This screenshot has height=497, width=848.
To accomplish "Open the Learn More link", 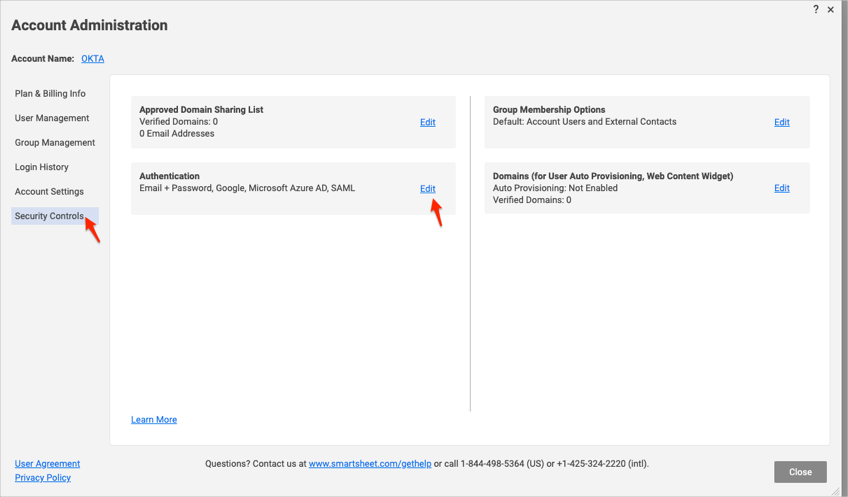I will tap(154, 420).
